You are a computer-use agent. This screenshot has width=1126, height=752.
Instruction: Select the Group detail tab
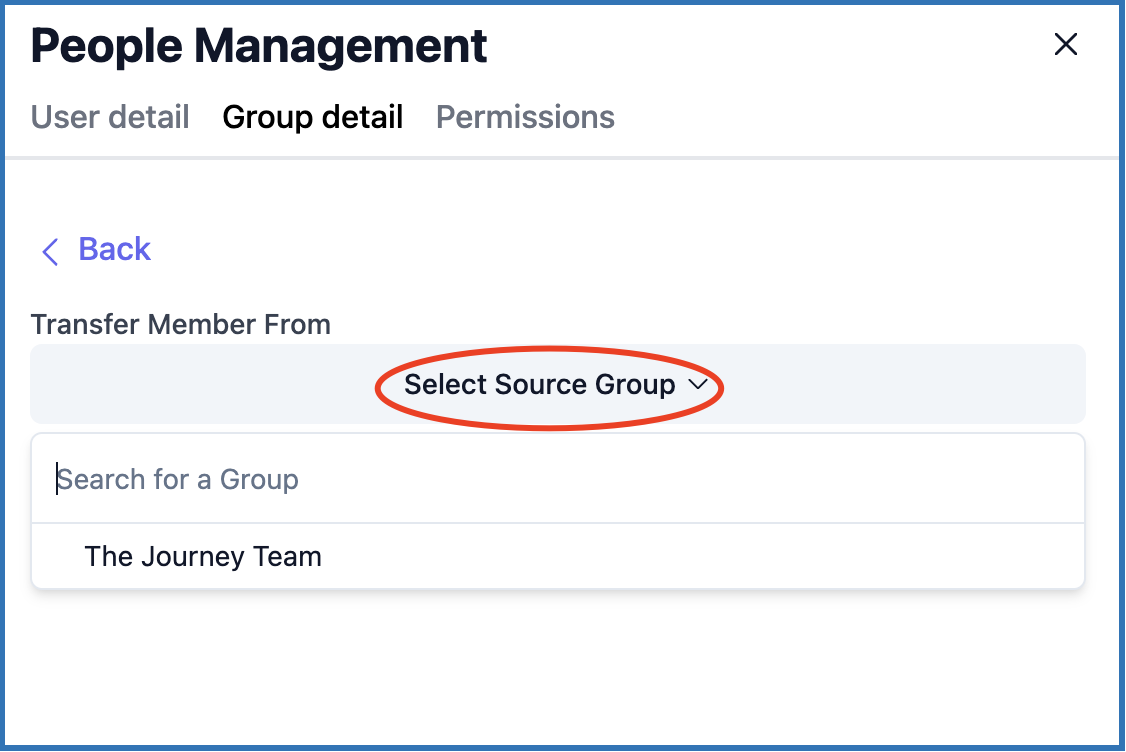tap(312, 117)
